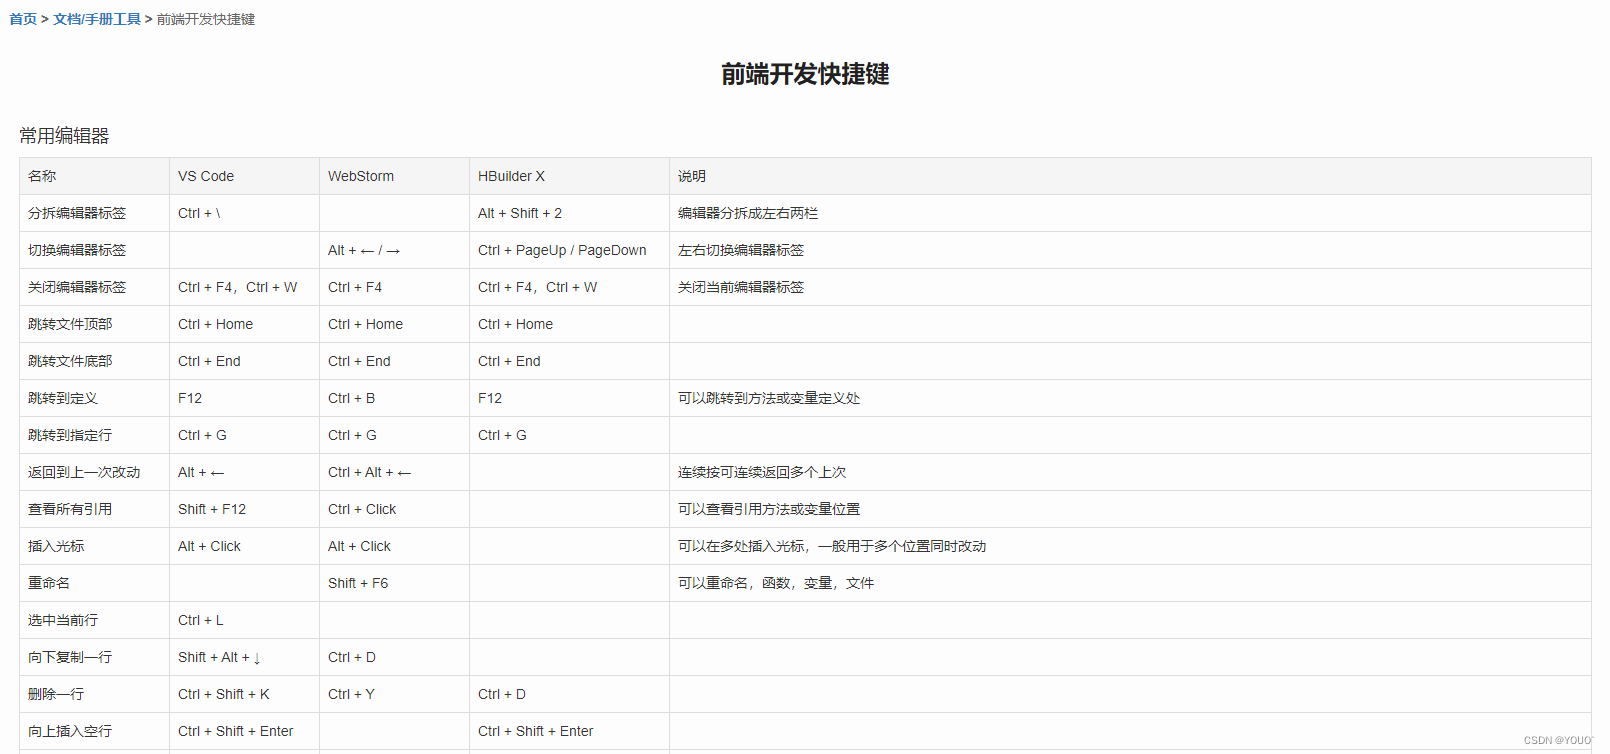The height and width of the screenshot is (754, 1610).
Task: Select the 跳转文件底部 row name
Action: point(70,361)
